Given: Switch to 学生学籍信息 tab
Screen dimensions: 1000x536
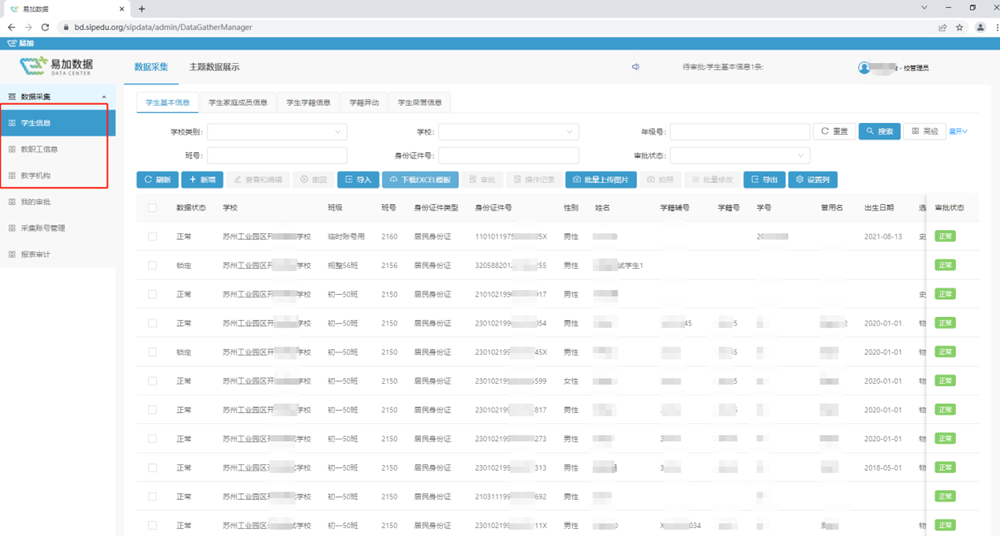Looking at the screenshot, I should [308, 103].
